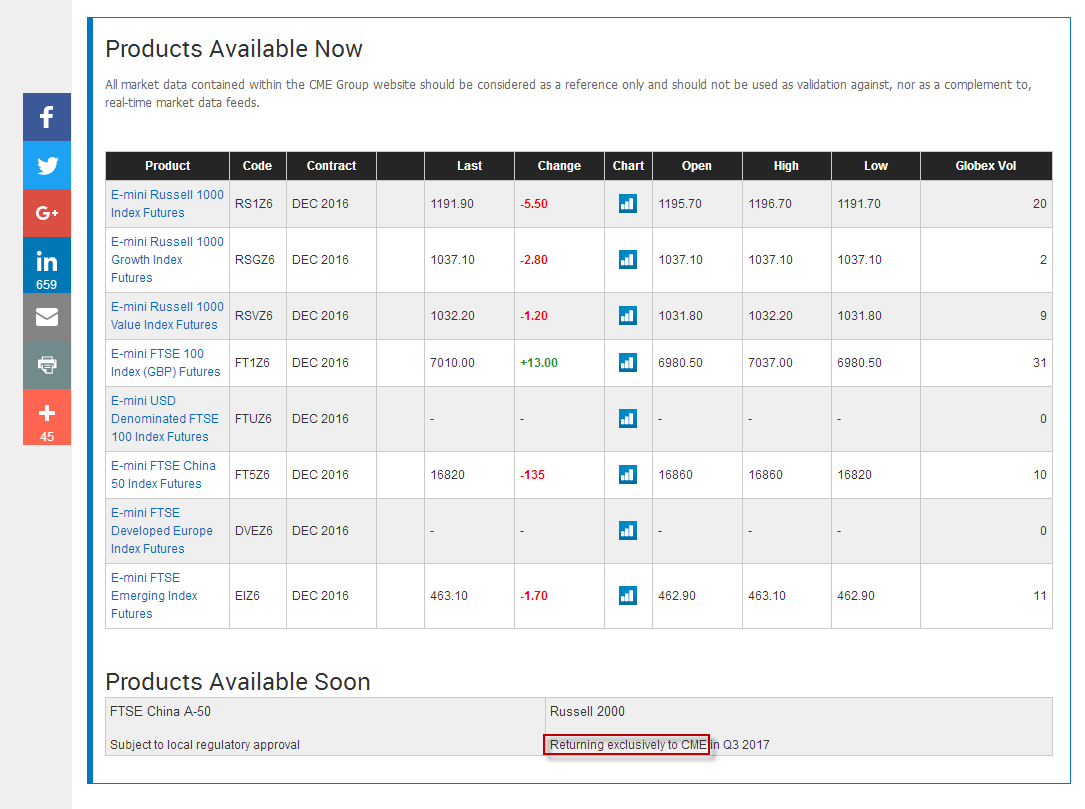Click the High column header
The image size is (1085, 809).
[x=786, y=166]
